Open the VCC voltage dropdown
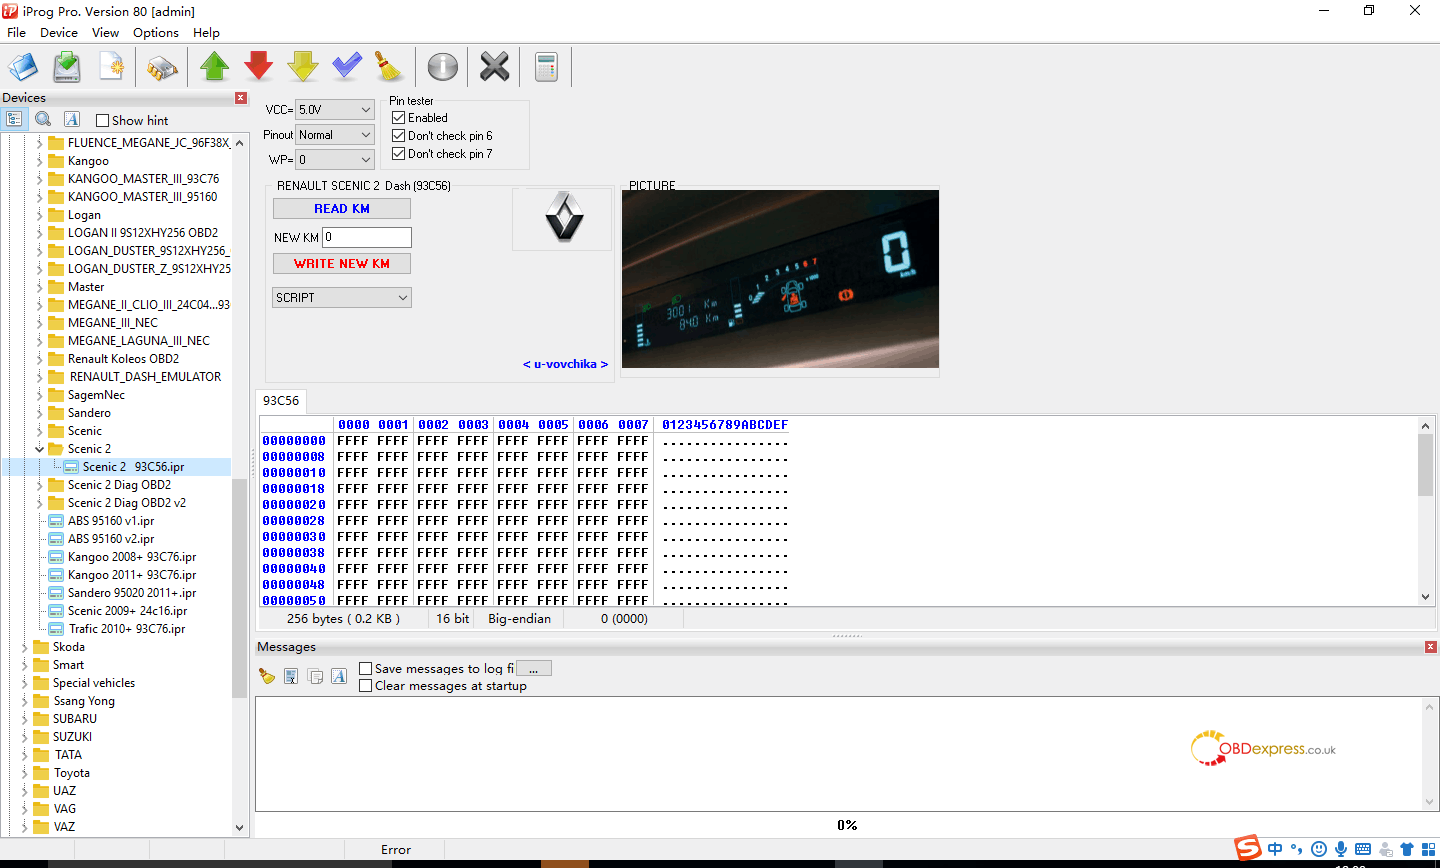This screenshot has width=1440, height=868. (x=335, y=110)
